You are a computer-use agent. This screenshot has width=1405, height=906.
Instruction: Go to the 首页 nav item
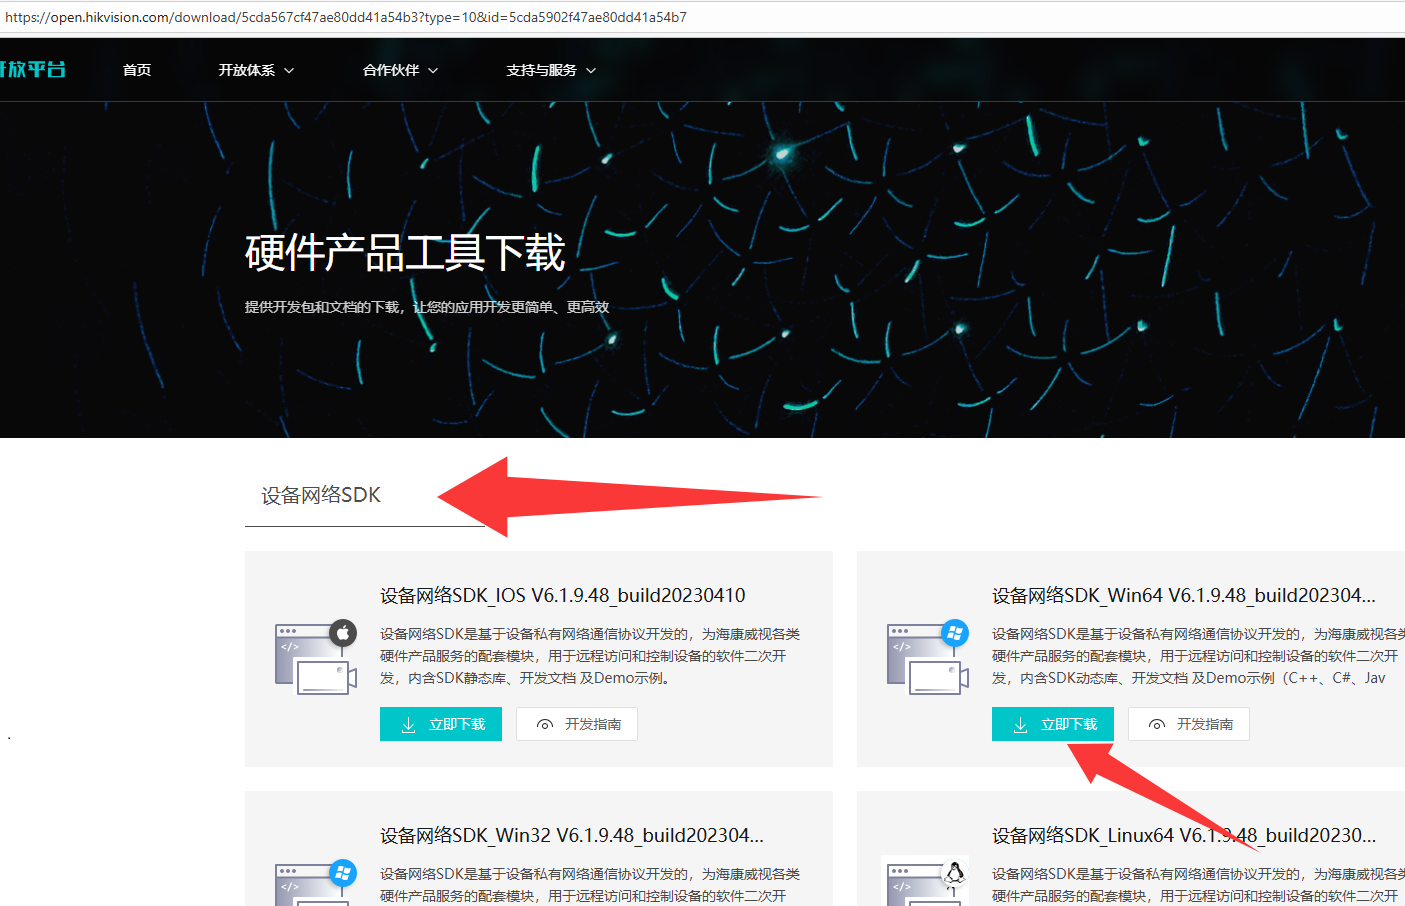(x=137, y=70)
